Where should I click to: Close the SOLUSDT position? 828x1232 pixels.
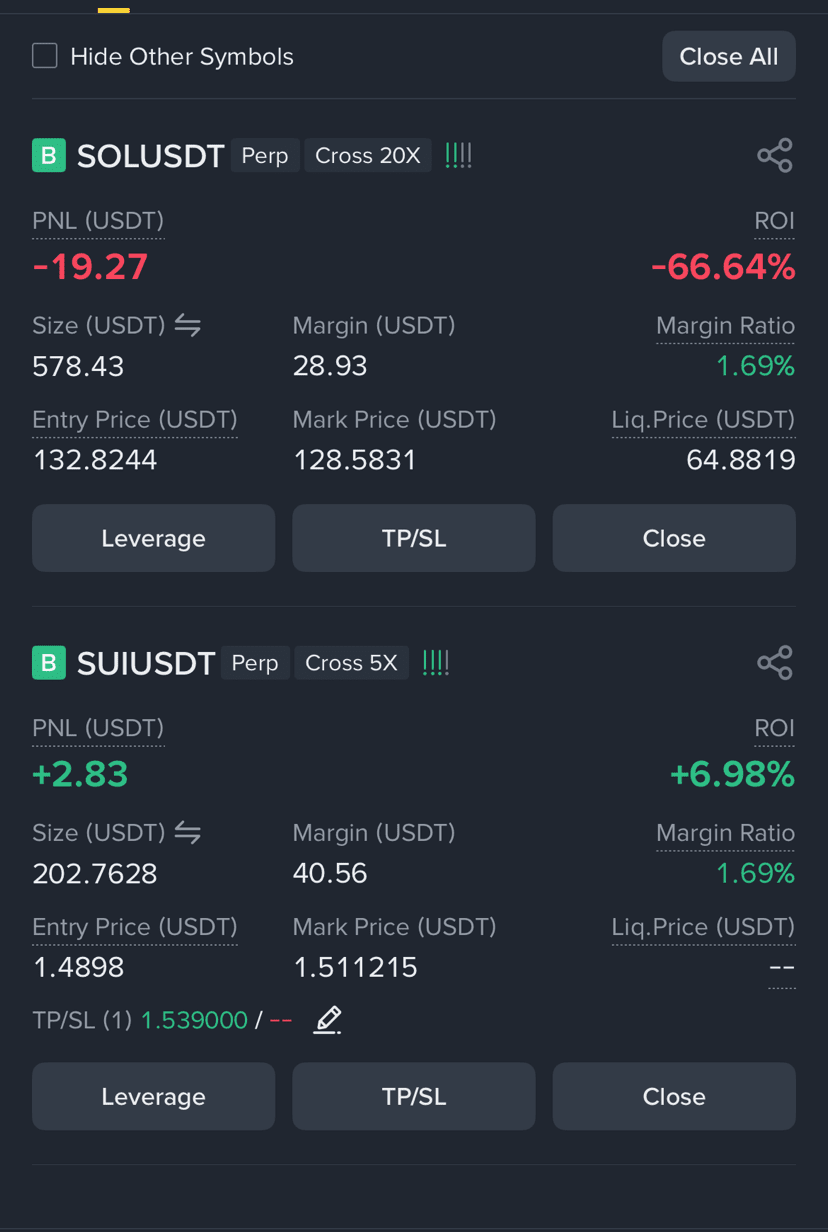click(x=674, y=538)
